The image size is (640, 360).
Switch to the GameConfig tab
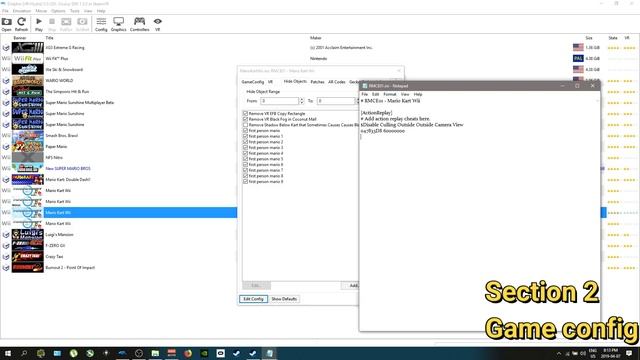click(x=253, y=82)
